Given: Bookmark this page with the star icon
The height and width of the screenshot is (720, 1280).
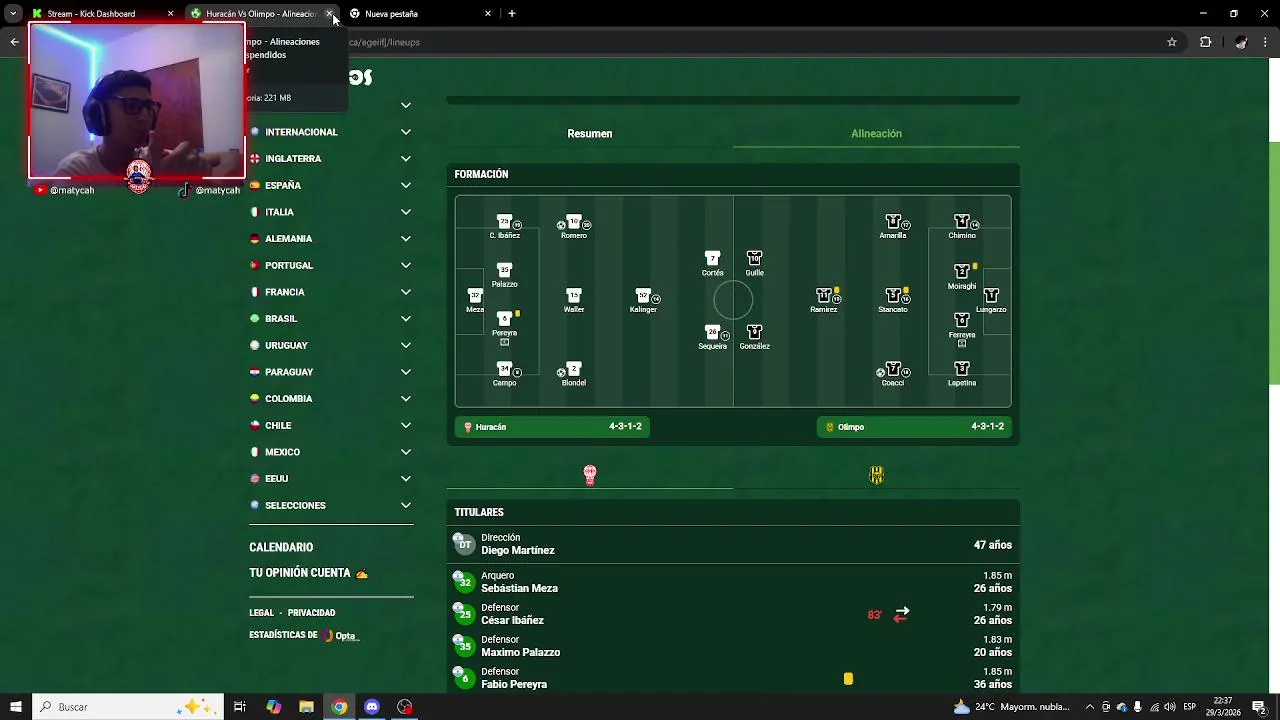Looking at the screenshot, I should (1172, 42).
